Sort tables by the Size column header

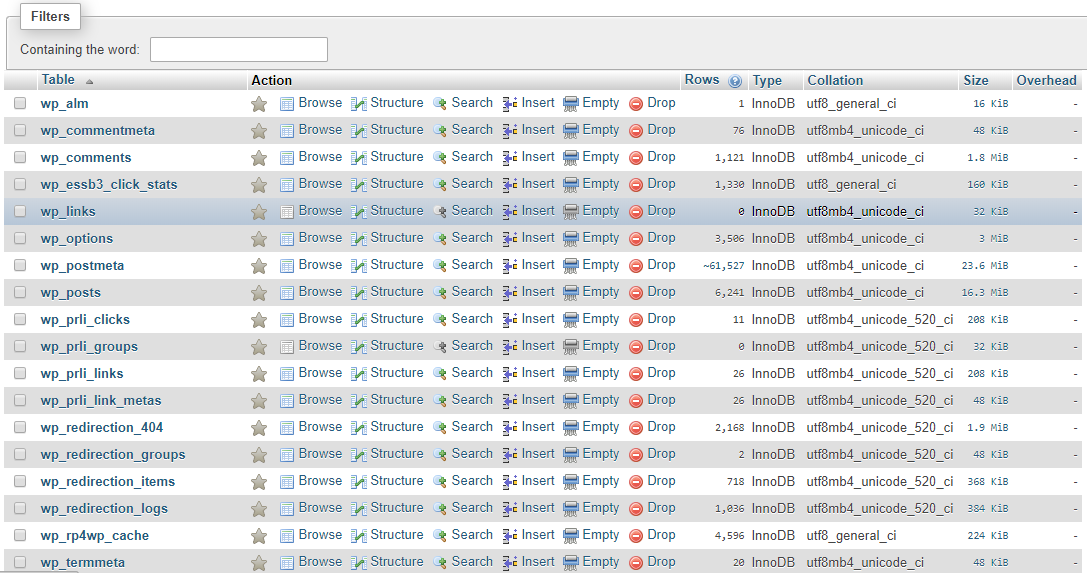[976, 81]
